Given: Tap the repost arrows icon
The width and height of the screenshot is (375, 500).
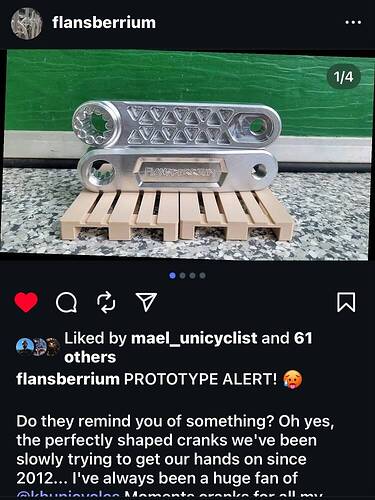Looking at the screenshot, I should coord(106,302).
